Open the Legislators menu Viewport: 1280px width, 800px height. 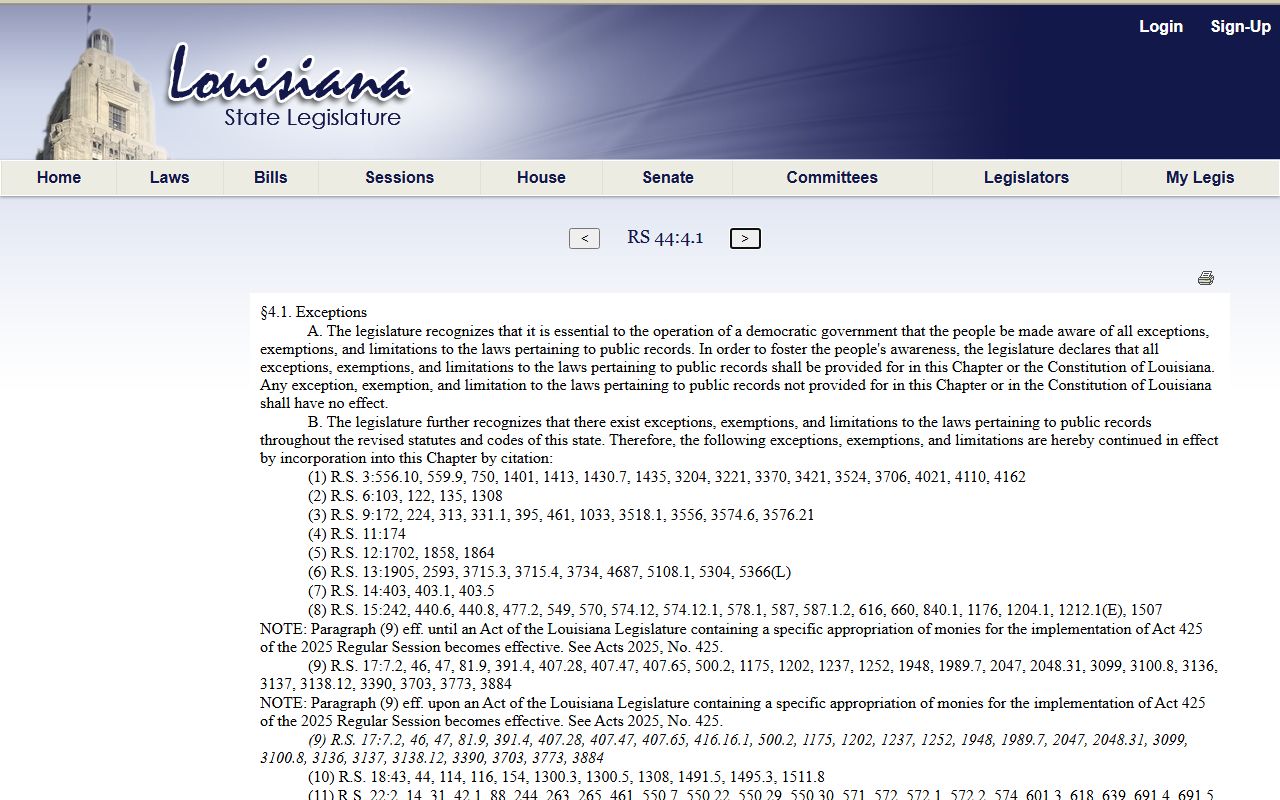tap(1026, 177)
